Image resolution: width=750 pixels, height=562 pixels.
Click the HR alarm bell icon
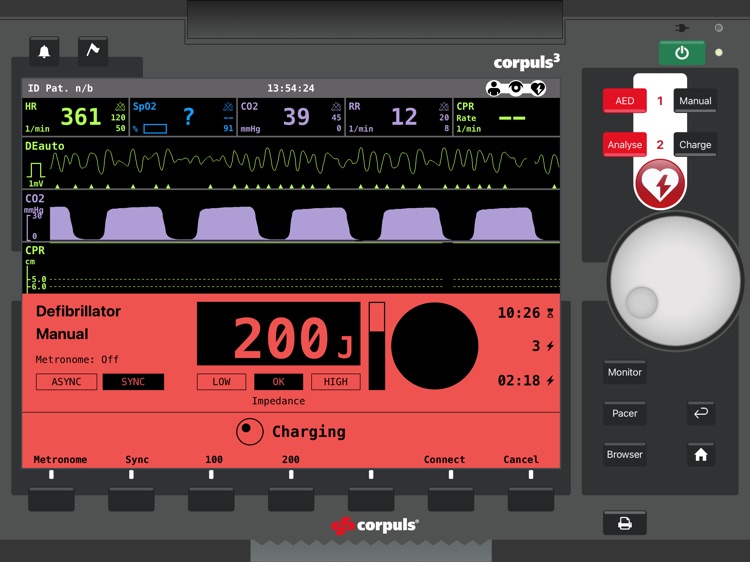click(x=120, y=106)
